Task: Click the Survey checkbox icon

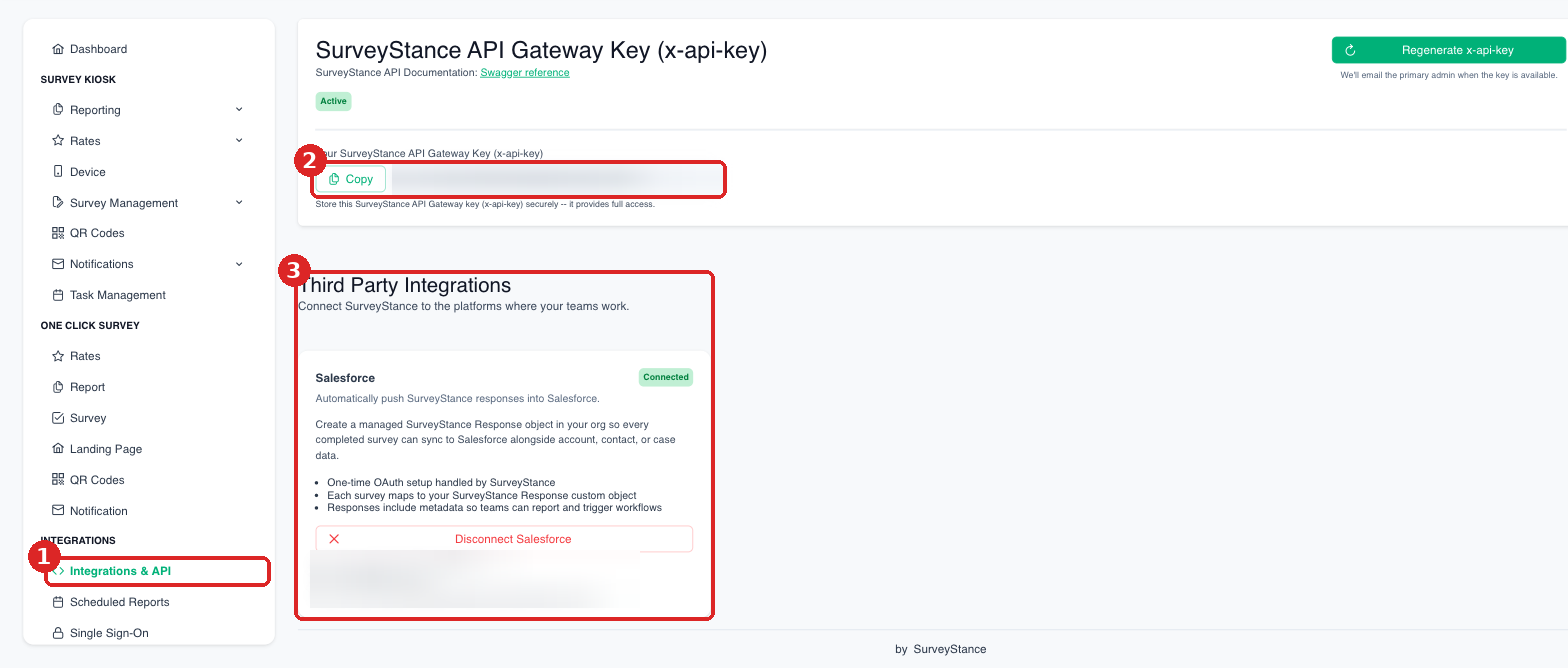Action: [x=58, y=418]
